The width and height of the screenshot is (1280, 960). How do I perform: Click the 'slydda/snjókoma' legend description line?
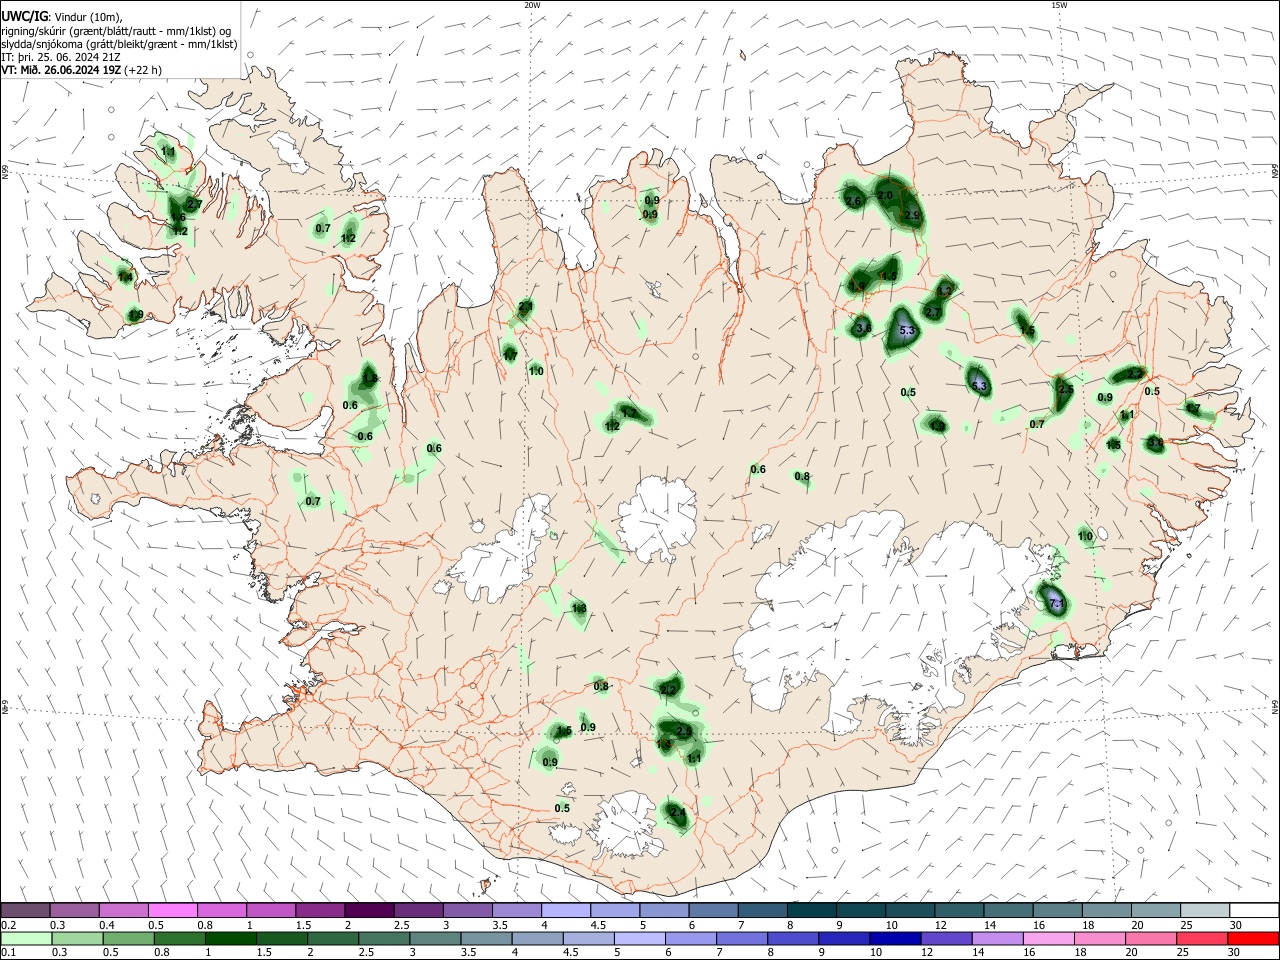click(x=118, y=44)
